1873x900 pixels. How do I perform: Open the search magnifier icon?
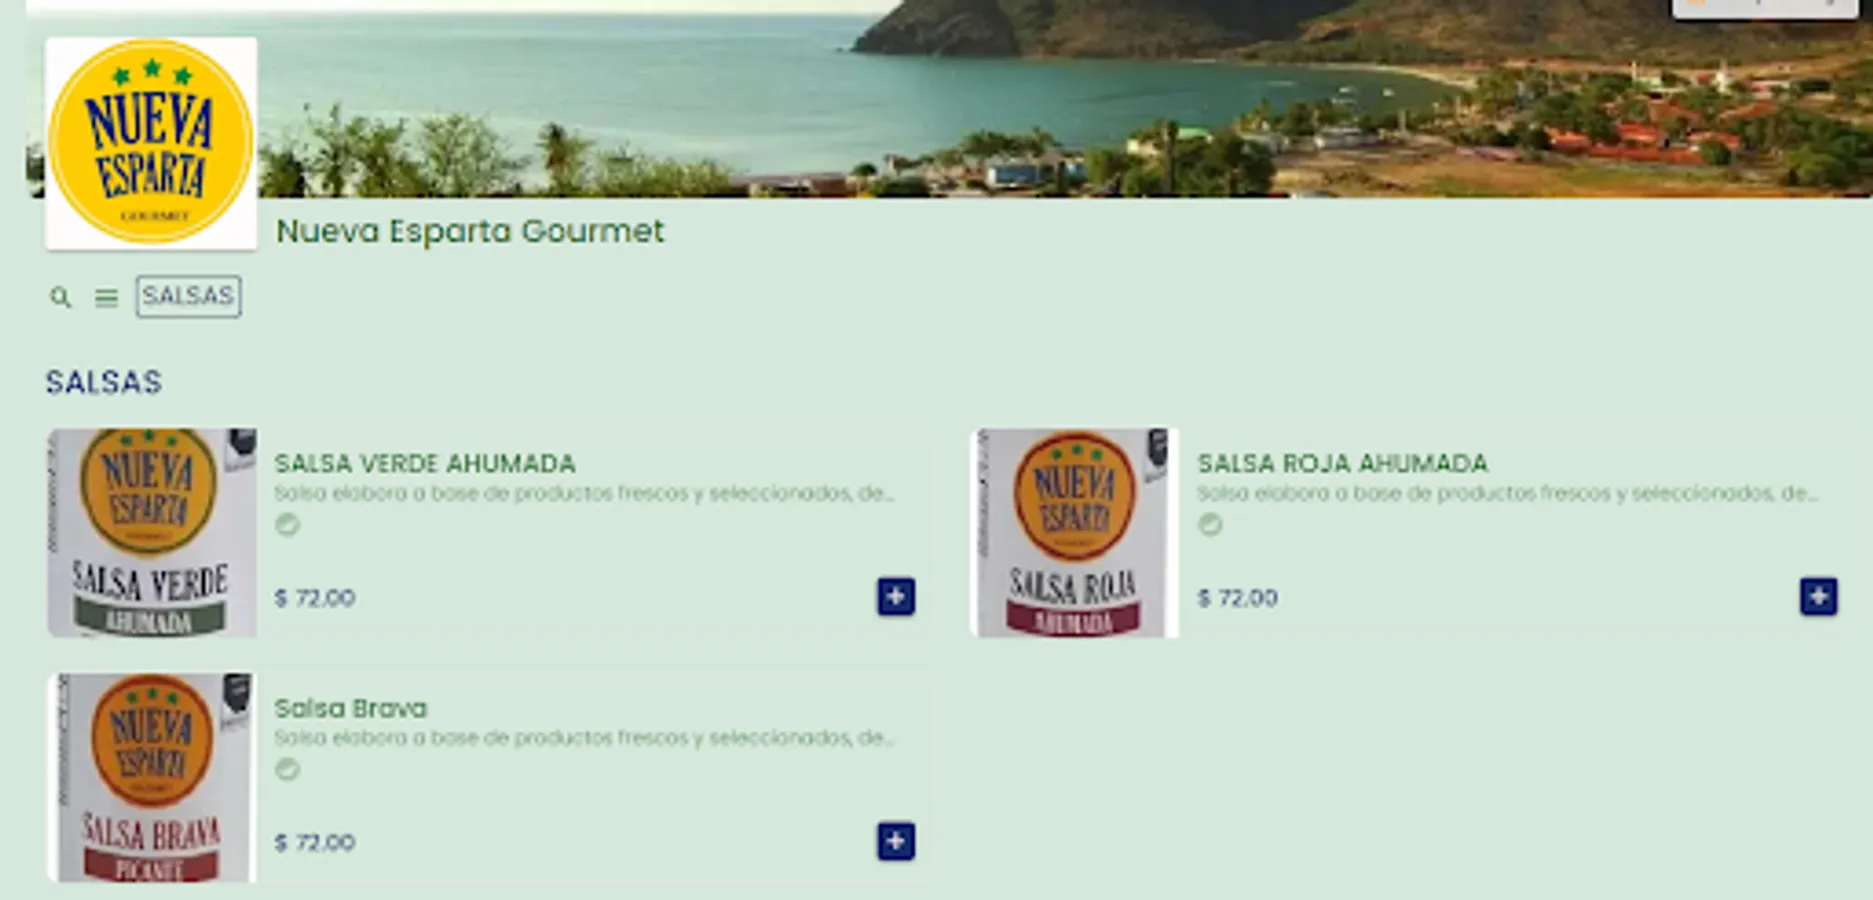tap(61, 298)
